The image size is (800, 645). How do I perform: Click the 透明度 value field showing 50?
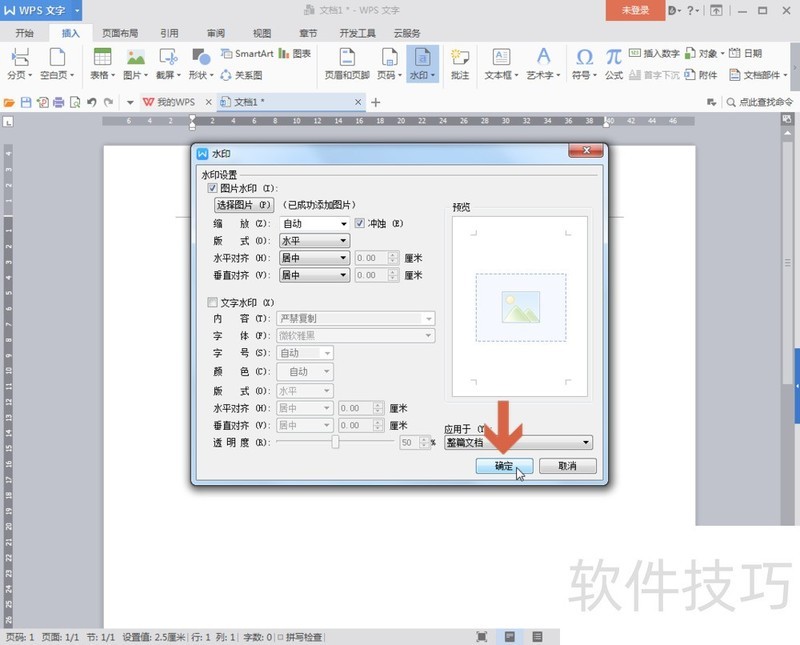coord(410,442)
